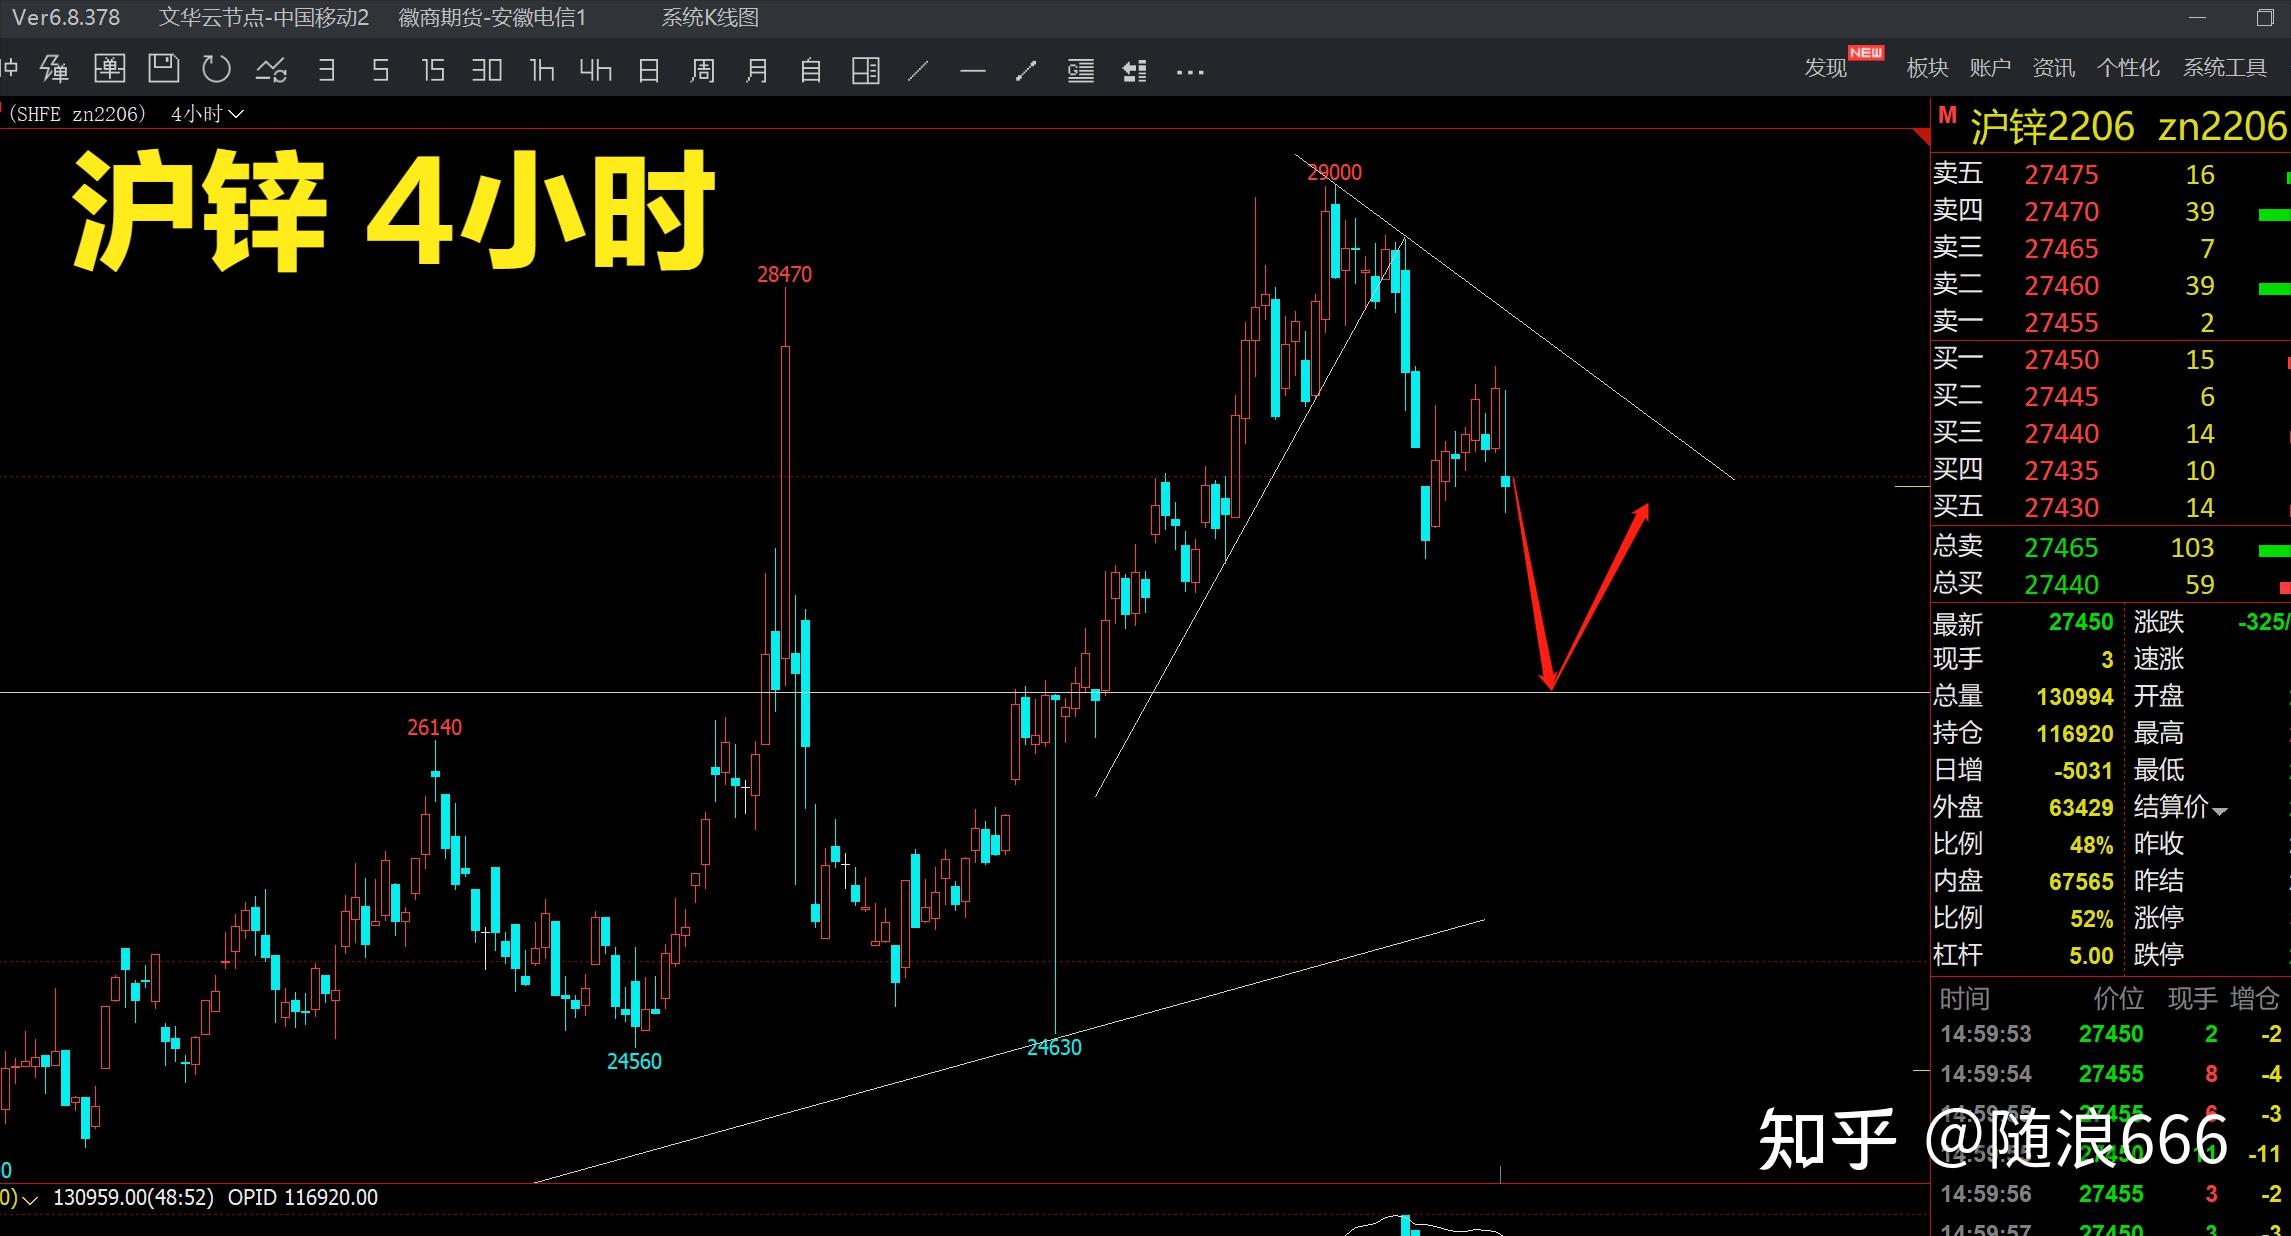Image resolution: width=2291 pixels, height=1236 pixels.
Task: Click the 账户 account button
Action: point(1989,68)
